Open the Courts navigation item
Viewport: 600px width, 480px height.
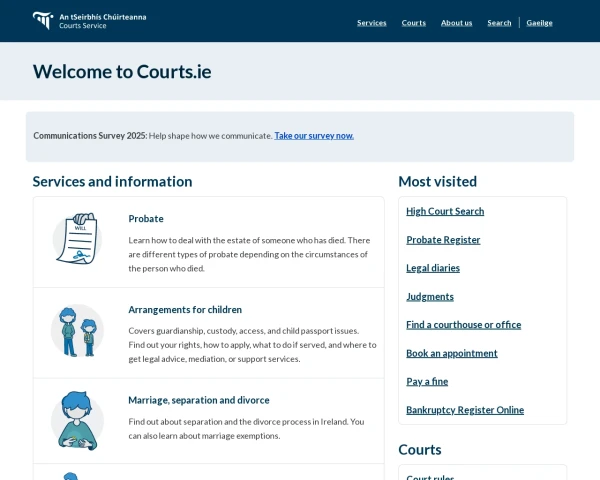click(414, 23)
